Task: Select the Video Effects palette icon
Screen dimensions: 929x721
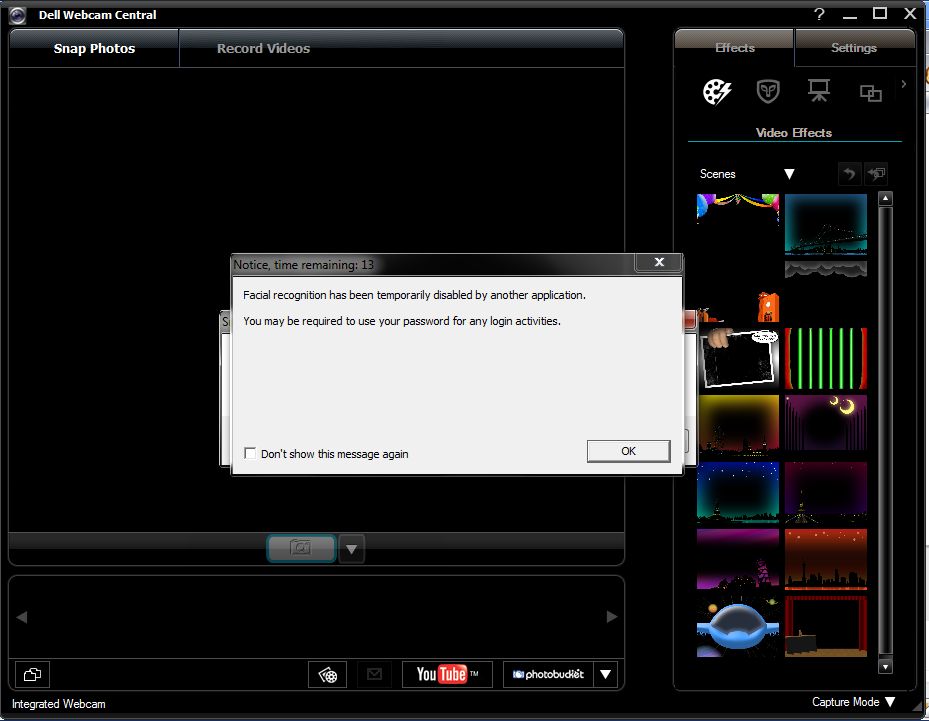Action: pos(717,92)
